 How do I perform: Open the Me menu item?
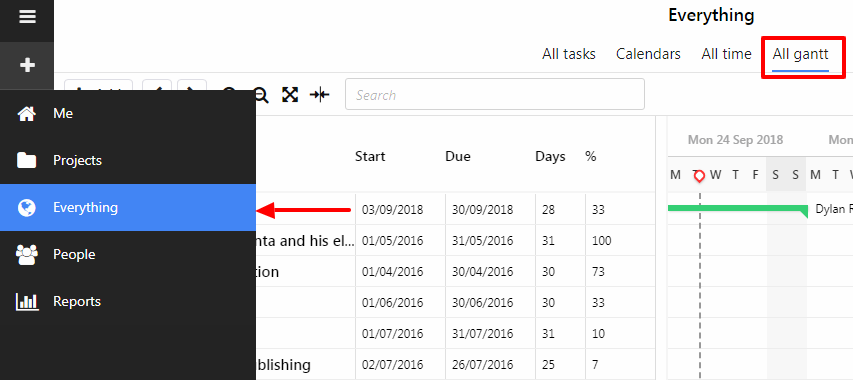(128, 114)
